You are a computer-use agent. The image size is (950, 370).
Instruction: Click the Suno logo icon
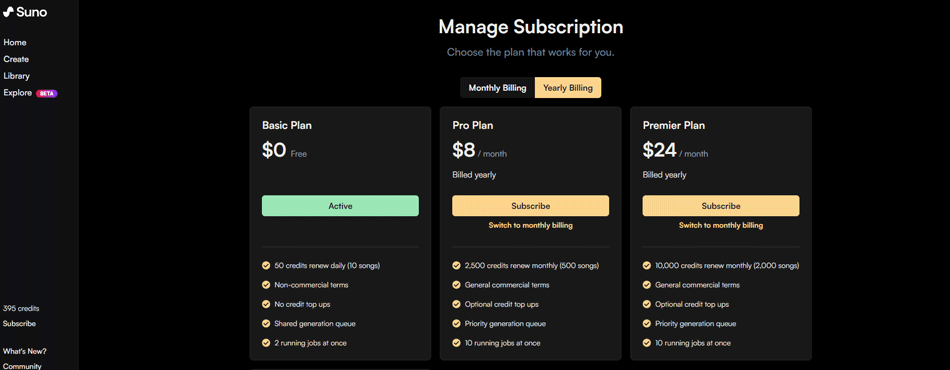tap(8, 12)
